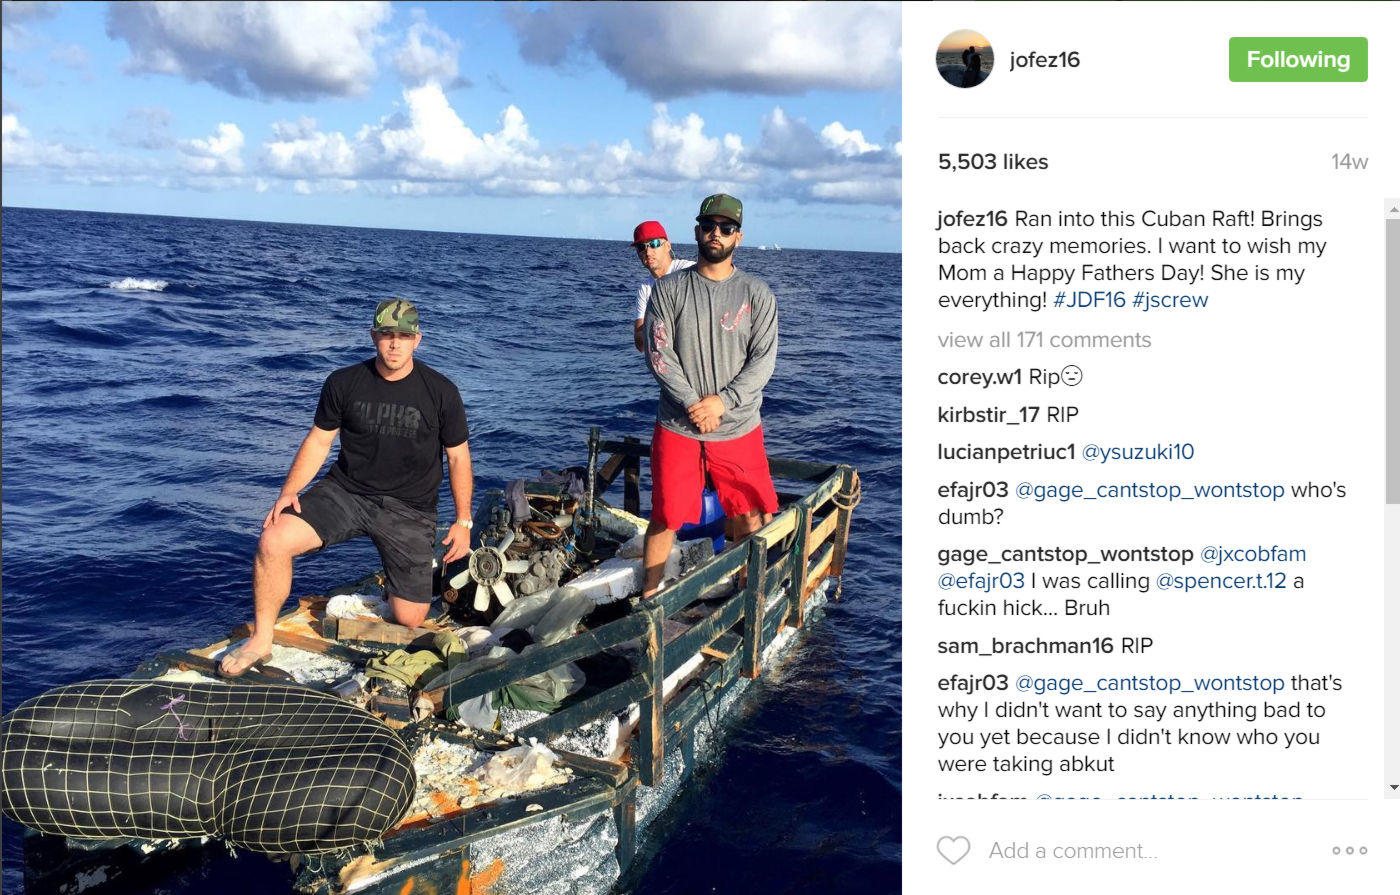
Task: Visit sam_brachman16 commenter profile
Action: click(1026, 646)
